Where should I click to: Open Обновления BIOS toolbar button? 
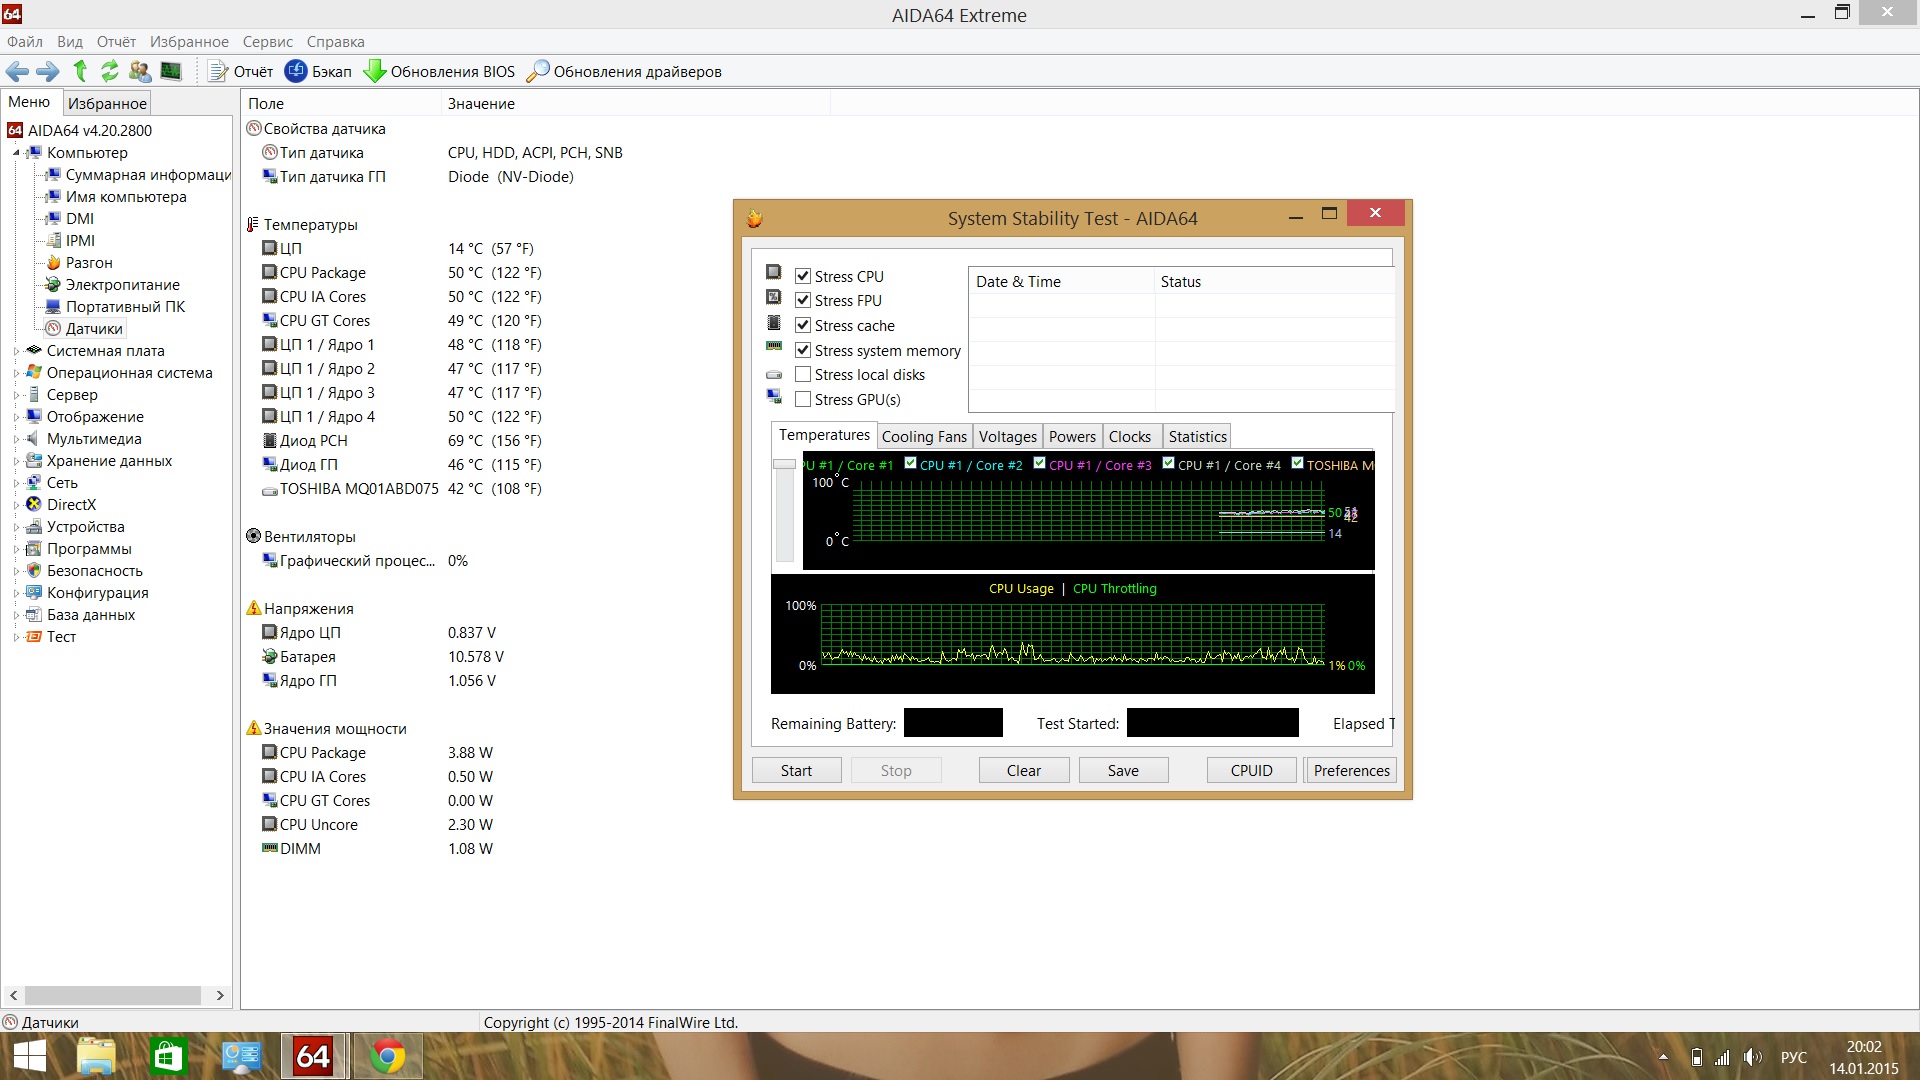[439, 71]
